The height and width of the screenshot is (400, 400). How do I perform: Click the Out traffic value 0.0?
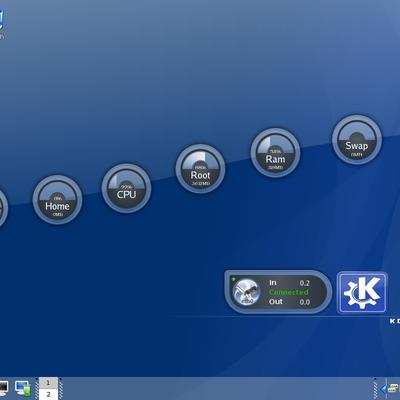pyautogui.click(x=304, y=302)
